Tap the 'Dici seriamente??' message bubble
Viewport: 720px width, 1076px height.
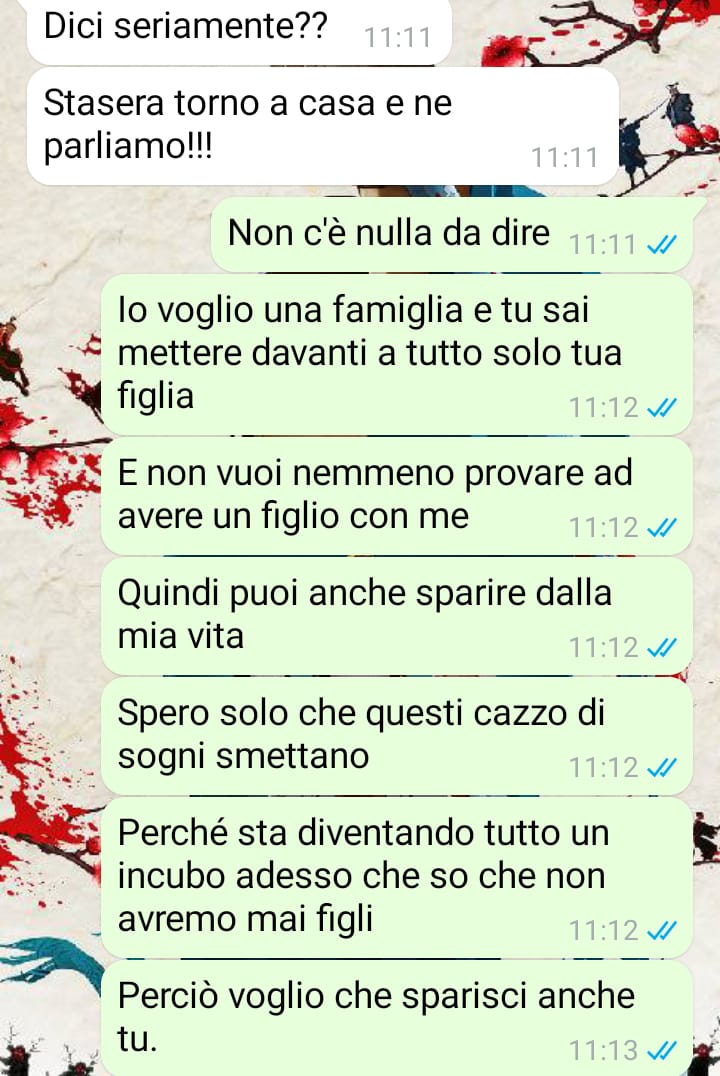239,30
